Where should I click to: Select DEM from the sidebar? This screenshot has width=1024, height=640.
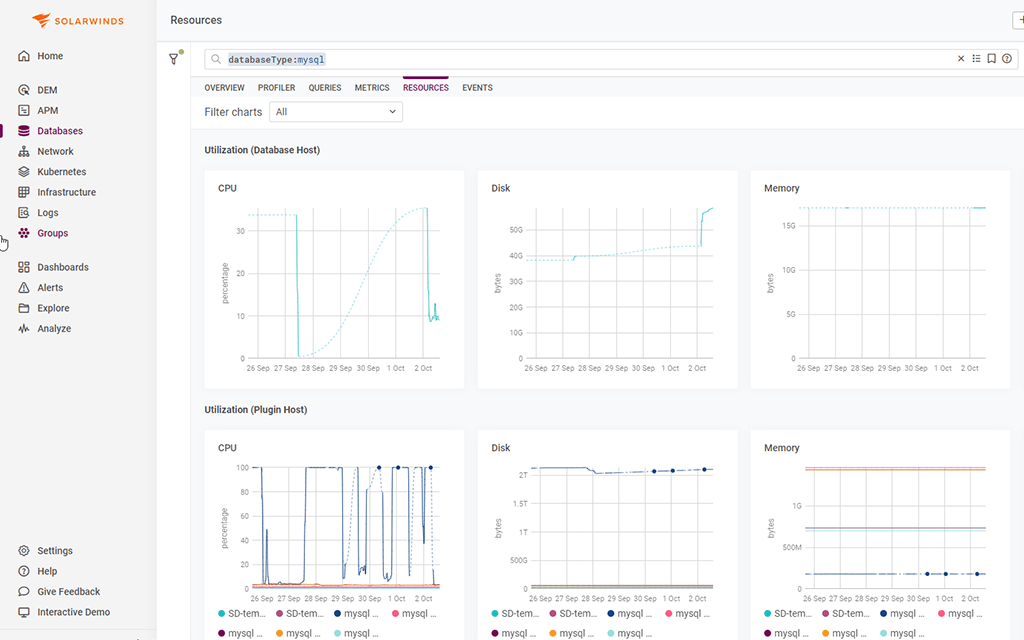point(46,89)
